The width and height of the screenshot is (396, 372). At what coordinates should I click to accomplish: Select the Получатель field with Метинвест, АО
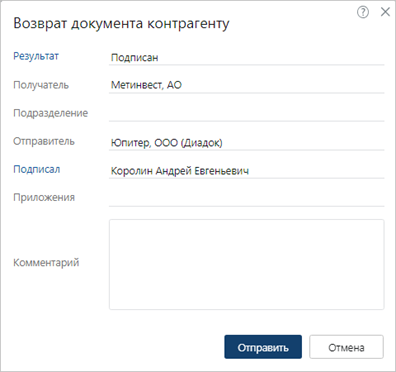(246, 85)
